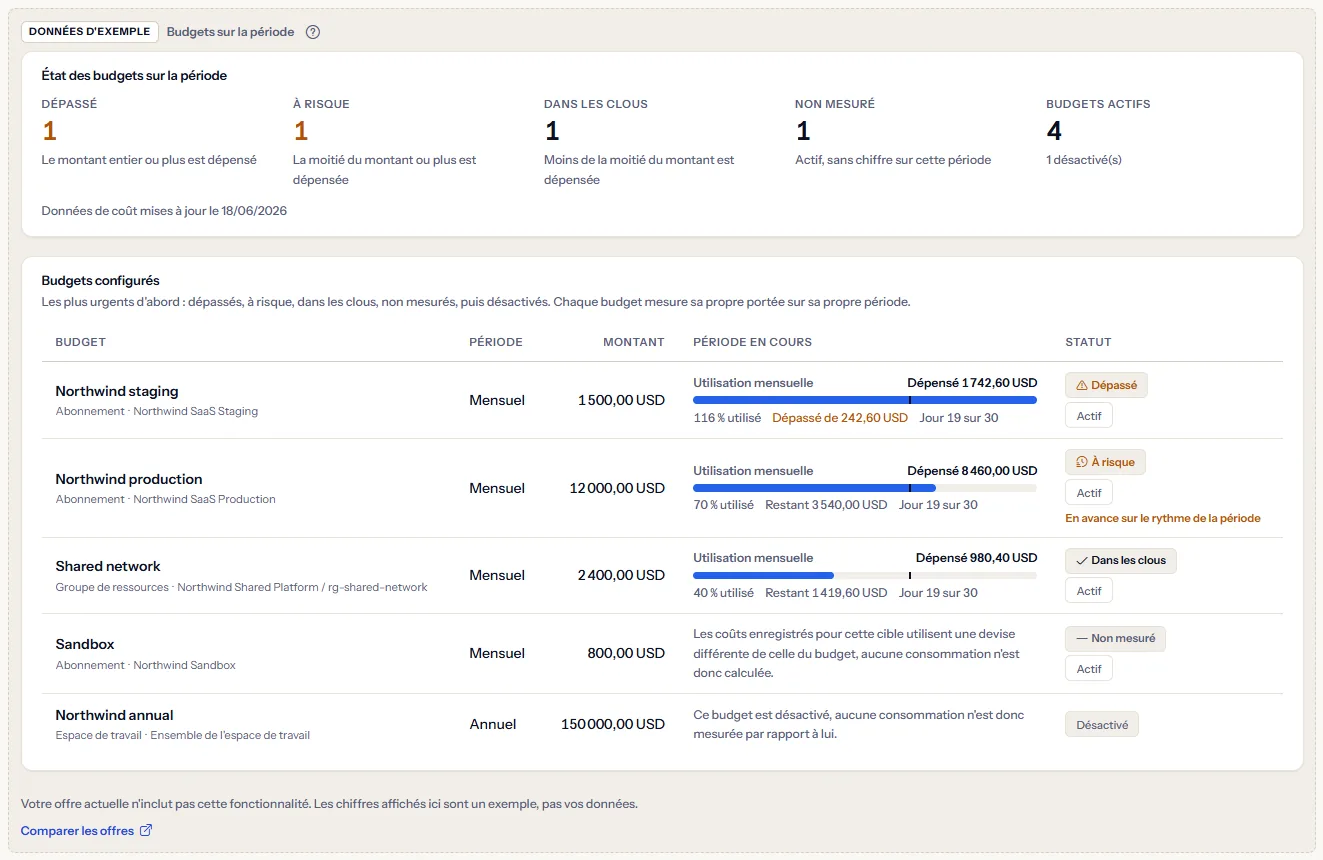1323x860 pixels.
Task: Open the help icon beside Budgets sur la période
Action: pyautogui.click(x=313, y=32)
